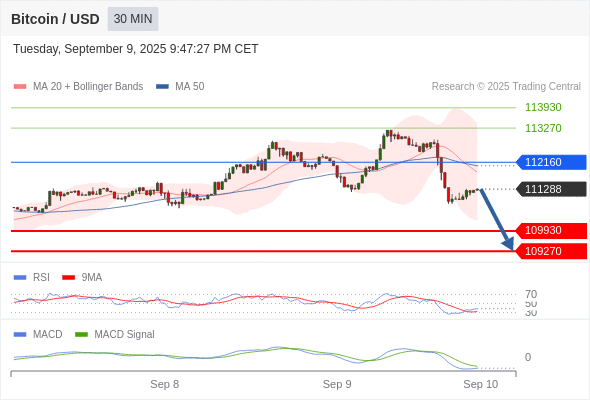Select the 112160 pivot price label
590x400 pixels.
pos(551,162)
